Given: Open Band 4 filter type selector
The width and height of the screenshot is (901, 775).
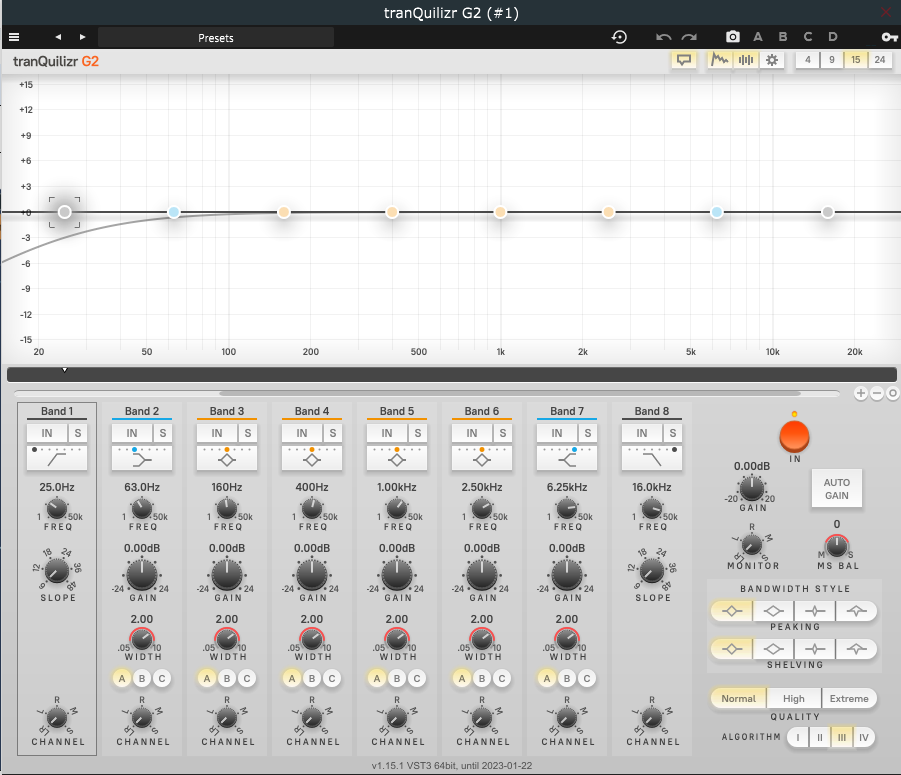Looking at the screenshot, I should click(312, 458).
